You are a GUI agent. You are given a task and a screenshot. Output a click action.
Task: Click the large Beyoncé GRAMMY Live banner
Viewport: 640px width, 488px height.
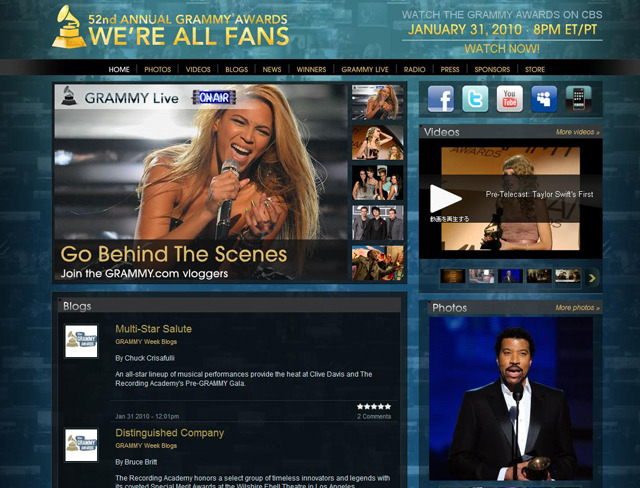pyautogui.click(x=200, y=182)
